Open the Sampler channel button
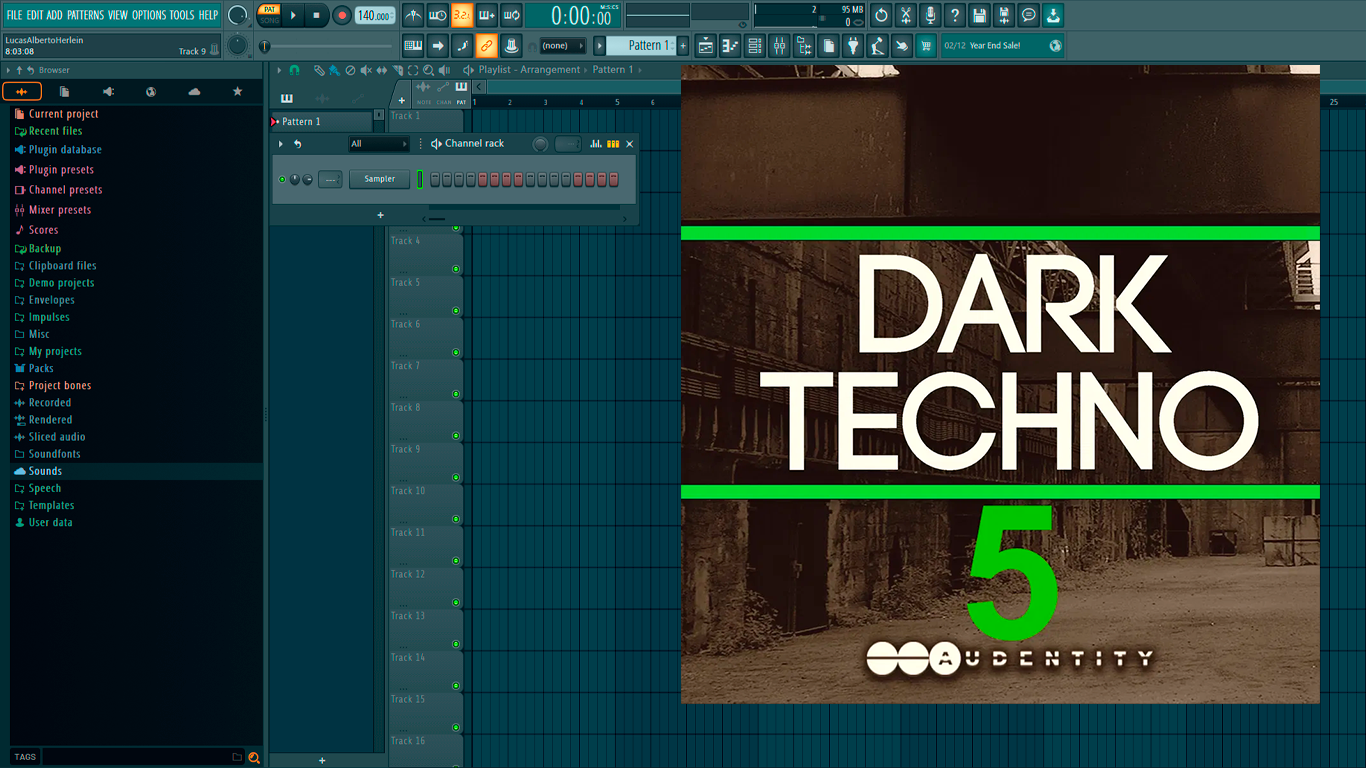Screen dimensions: 1366x768 pyautogui.click(x=379, y=179)
